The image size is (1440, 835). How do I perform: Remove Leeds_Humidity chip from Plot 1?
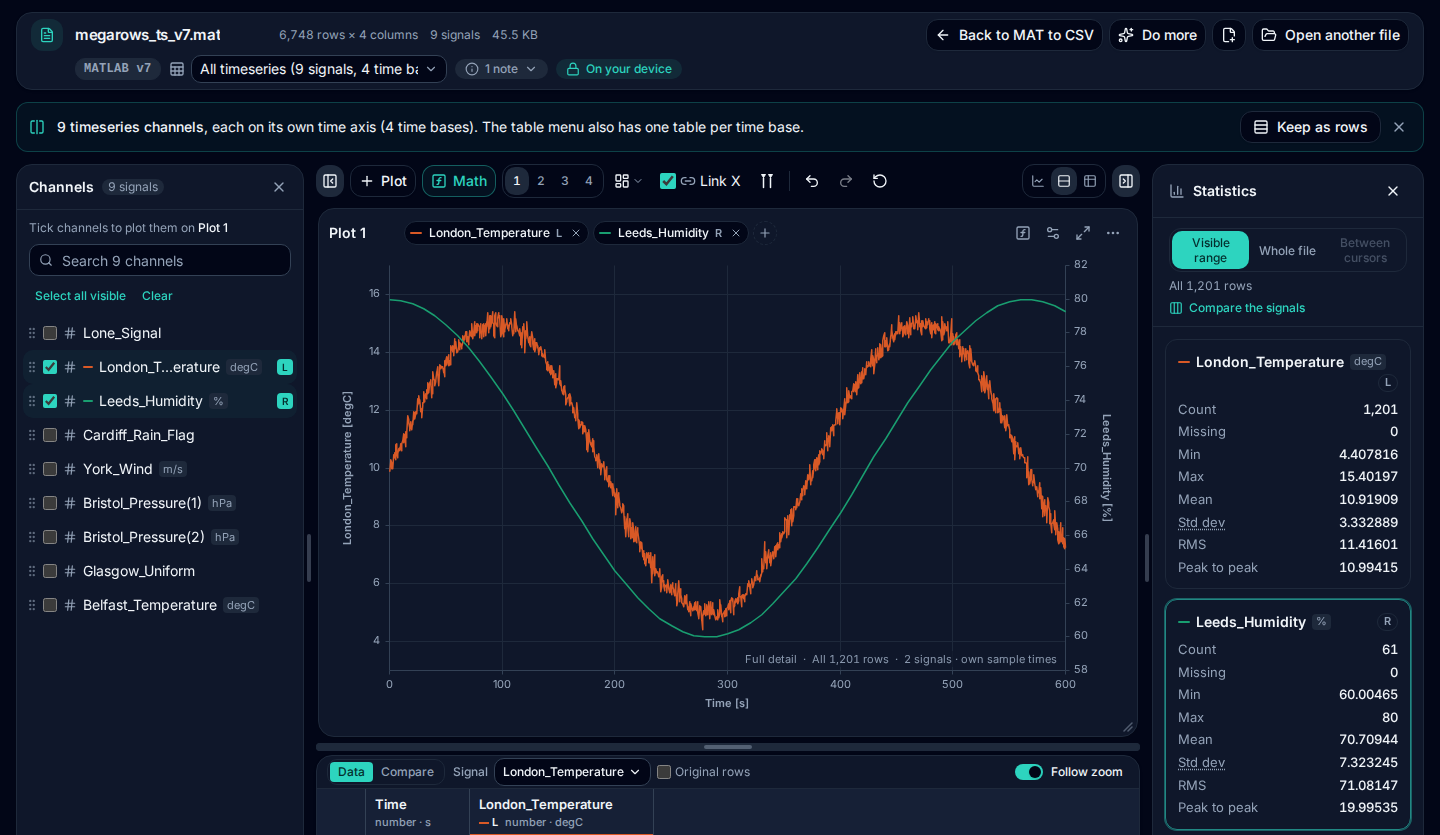pos(736,233)
